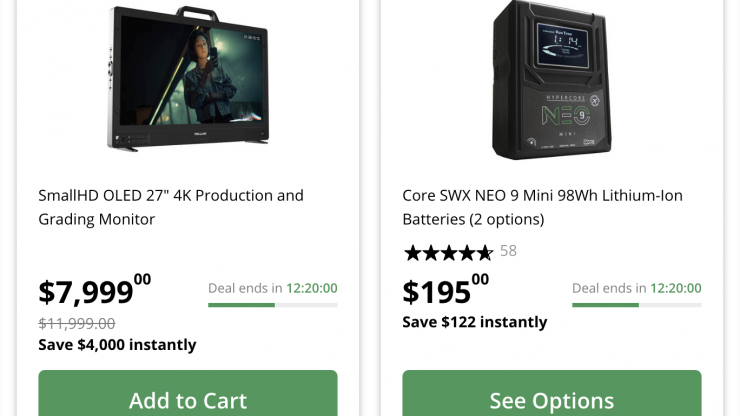Click the Core SWX 12:20:00 countdown timer
The width and height of the screenshot is (740, 416).
tap(676, 288)
